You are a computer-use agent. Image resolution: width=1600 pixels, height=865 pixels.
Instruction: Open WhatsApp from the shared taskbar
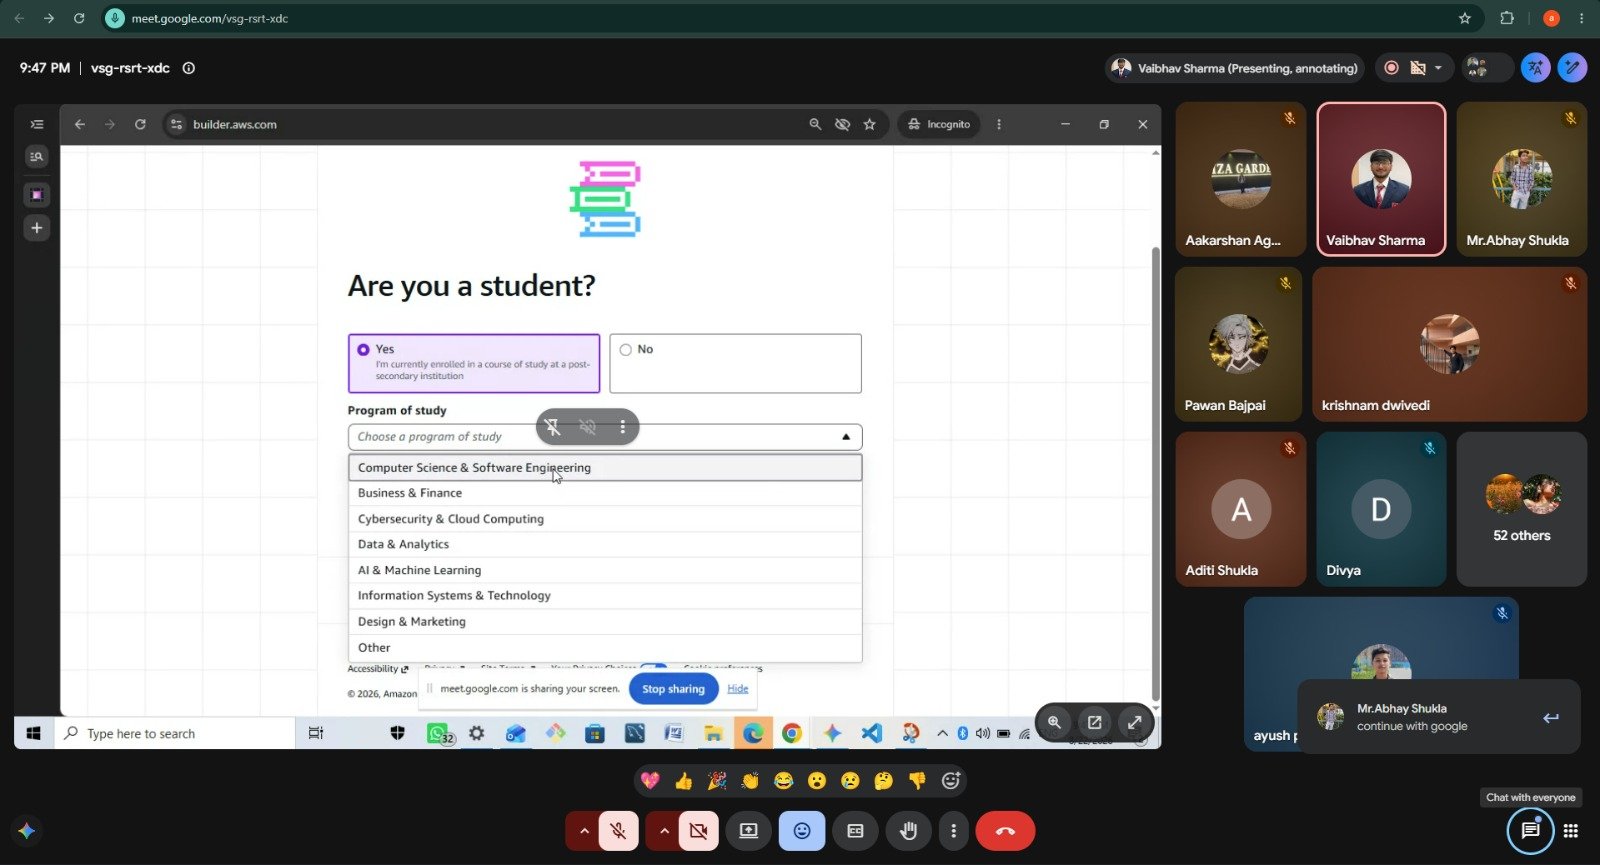coord(437,733)
